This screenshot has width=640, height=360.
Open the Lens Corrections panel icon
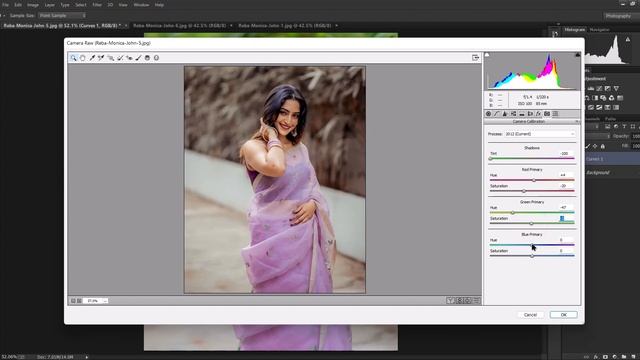(530, 114)
